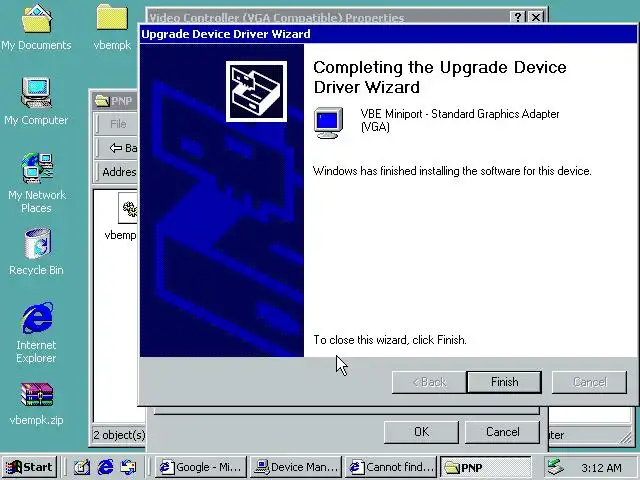The width and height of the screenshot is (640, 480).
Task: Select the vbempk folder on the desktop
Action: 112,27
